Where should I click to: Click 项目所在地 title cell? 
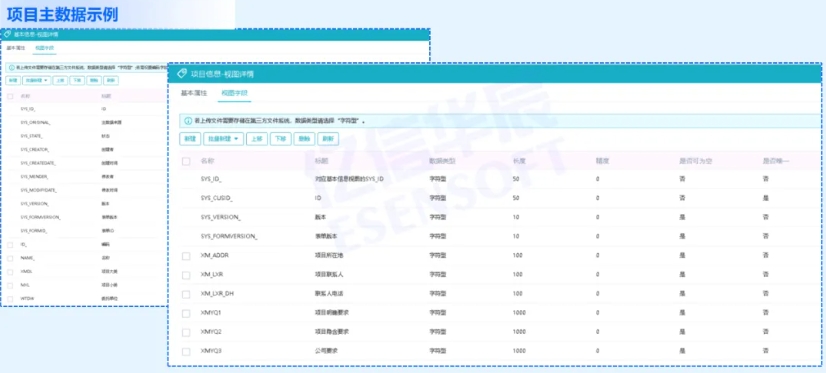(x=328, y=255)
